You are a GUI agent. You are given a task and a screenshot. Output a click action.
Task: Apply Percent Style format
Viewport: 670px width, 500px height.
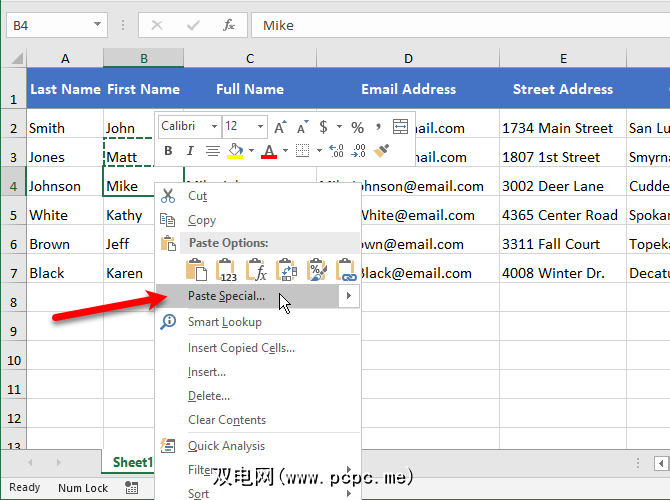tap(357, 127)
